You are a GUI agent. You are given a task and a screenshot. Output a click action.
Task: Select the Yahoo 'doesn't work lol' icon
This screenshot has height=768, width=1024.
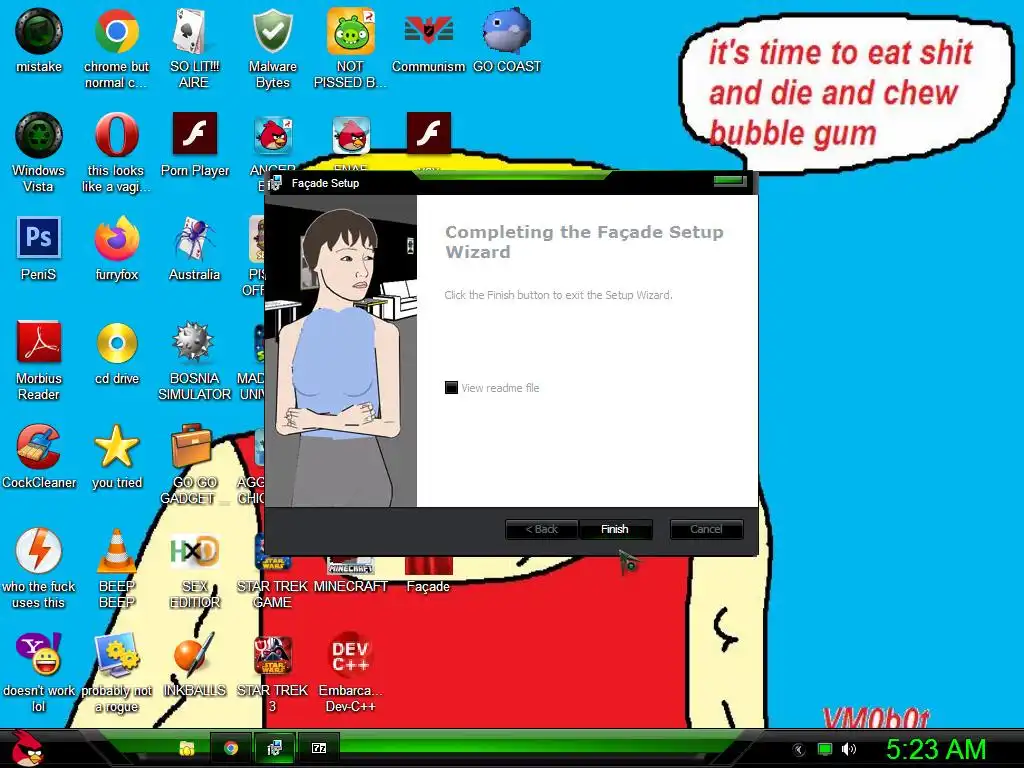[39, 673]
